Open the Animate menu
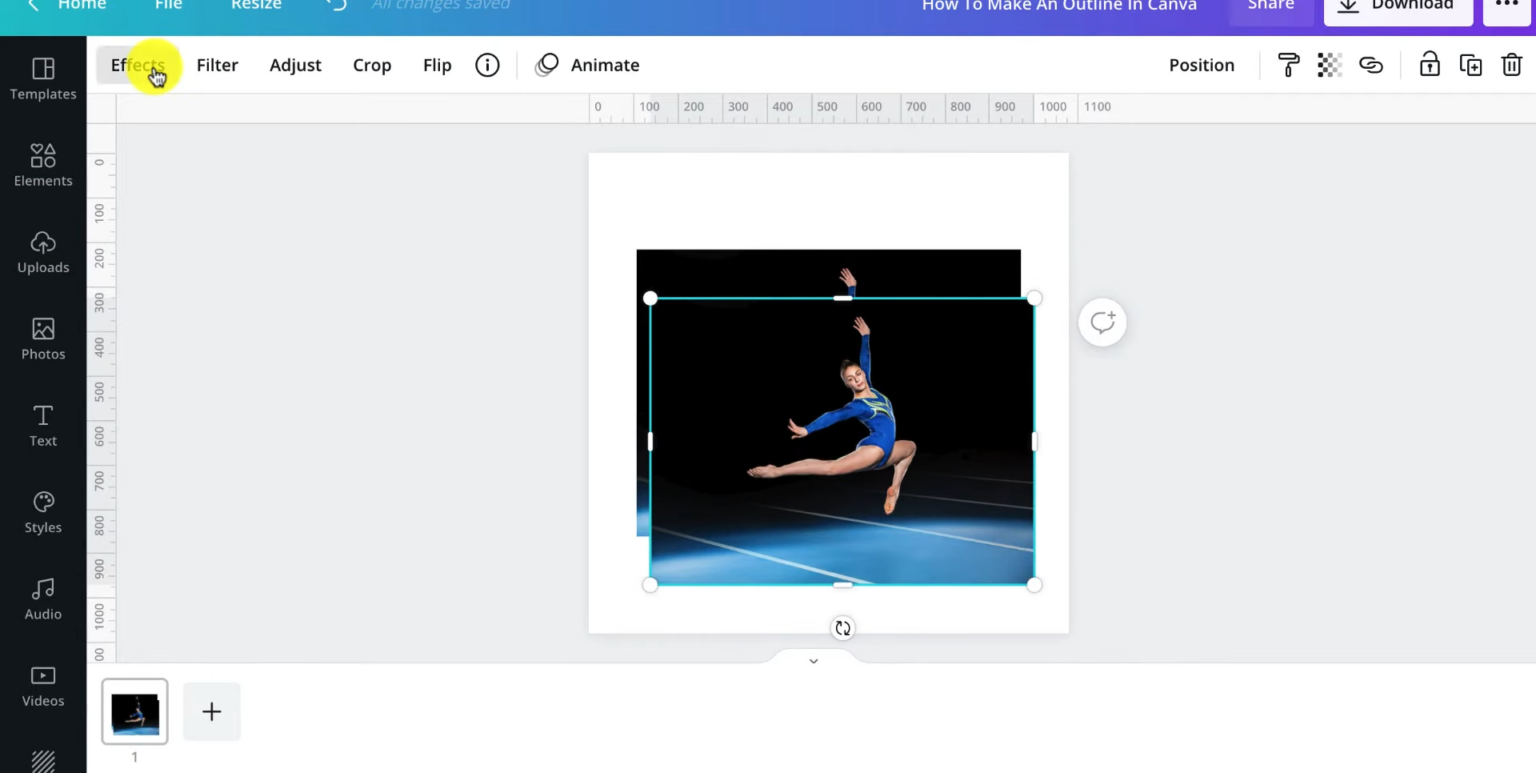The image size is (1536, 773). [x=605, y=64]
